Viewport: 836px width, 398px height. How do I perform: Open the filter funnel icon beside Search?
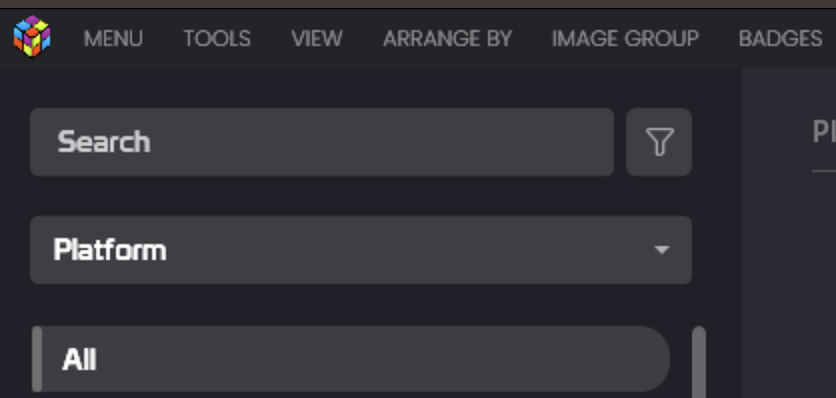[x=659, y=142]
